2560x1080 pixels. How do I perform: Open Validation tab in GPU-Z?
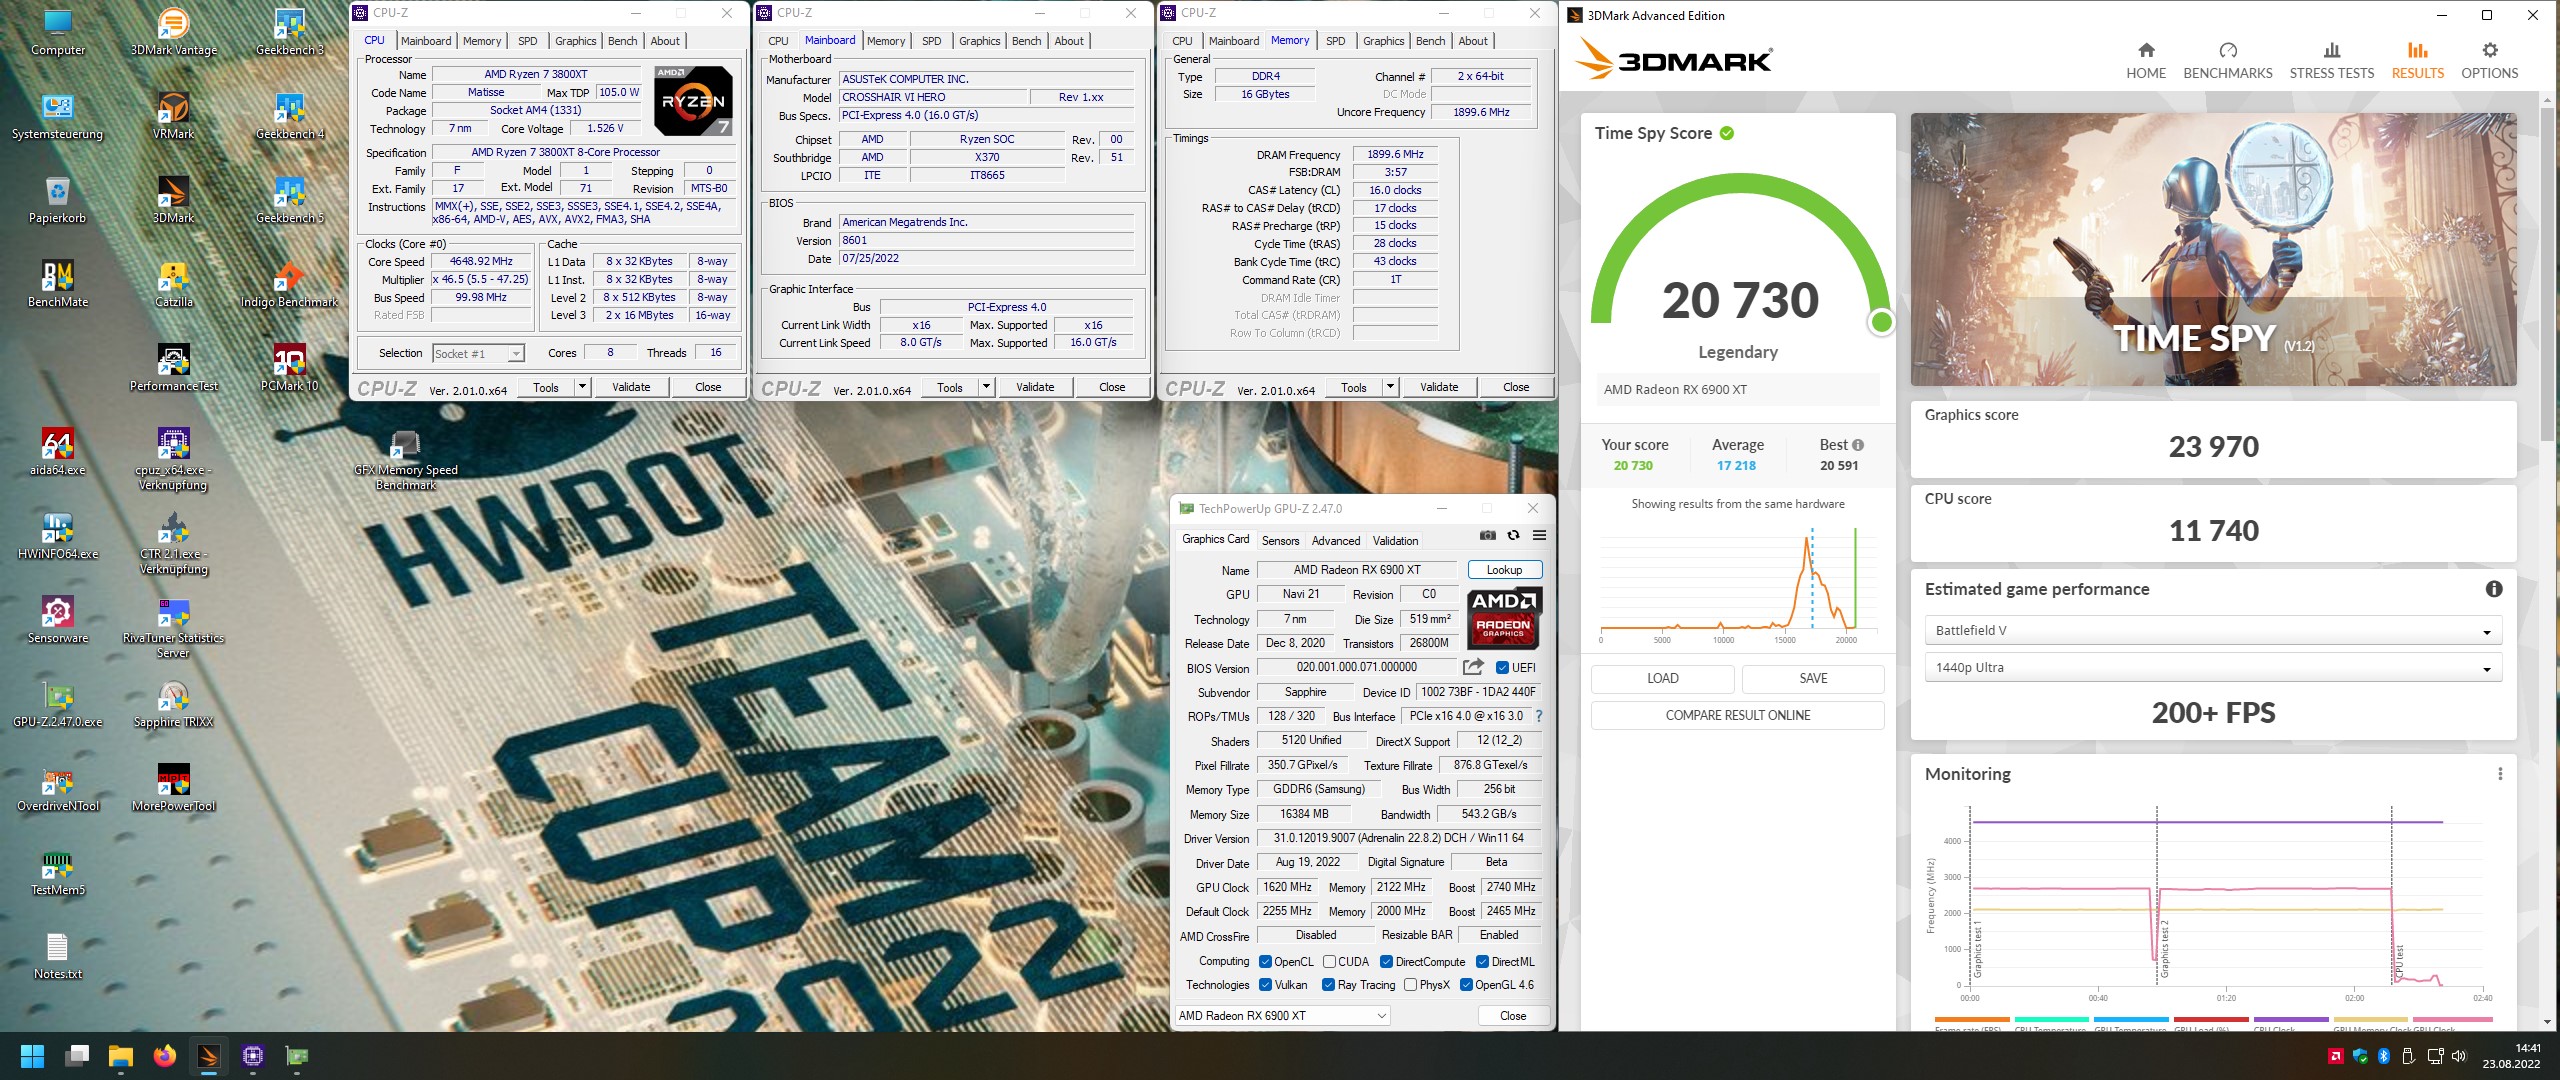coord(1395,541)
